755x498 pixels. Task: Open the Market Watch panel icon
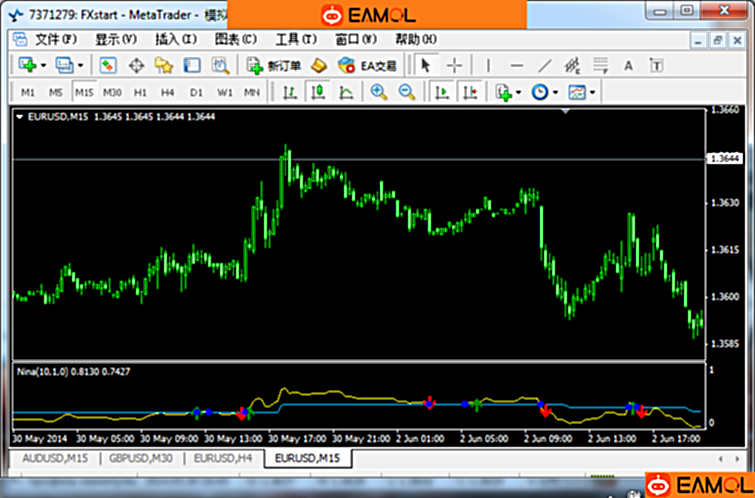click(x=107, y=65)
